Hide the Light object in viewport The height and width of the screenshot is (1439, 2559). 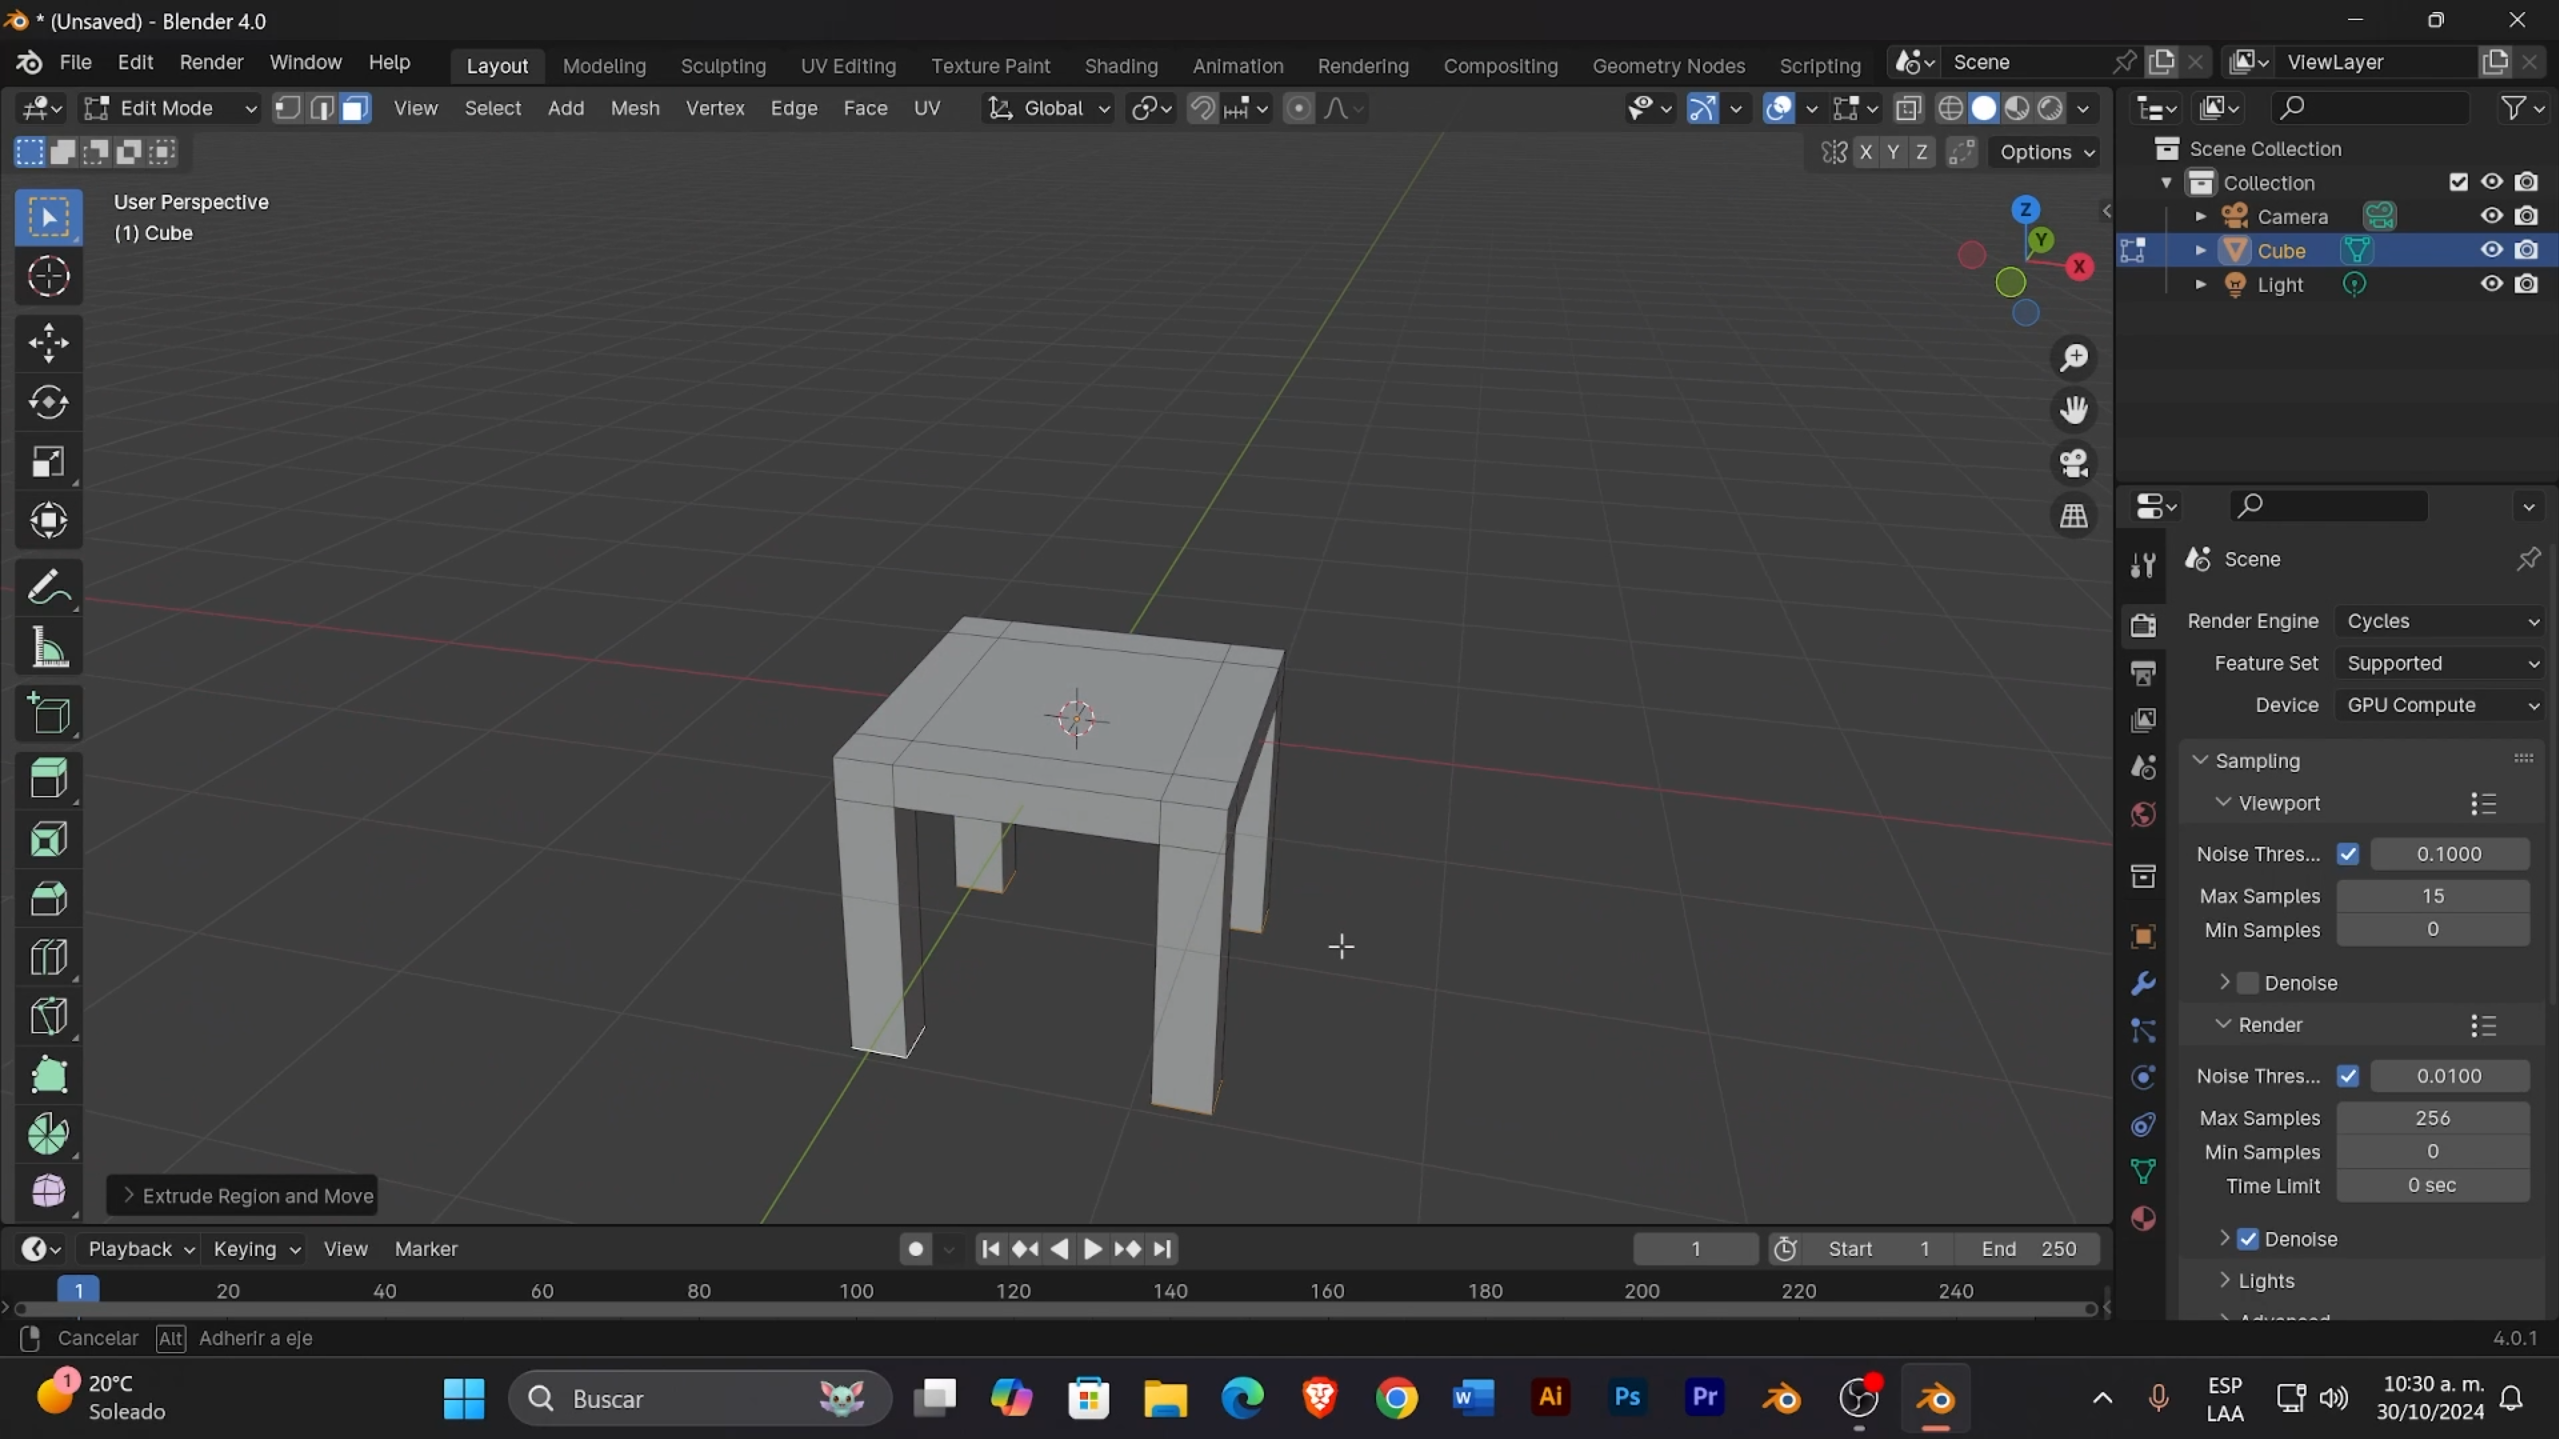pos(2491,284)
